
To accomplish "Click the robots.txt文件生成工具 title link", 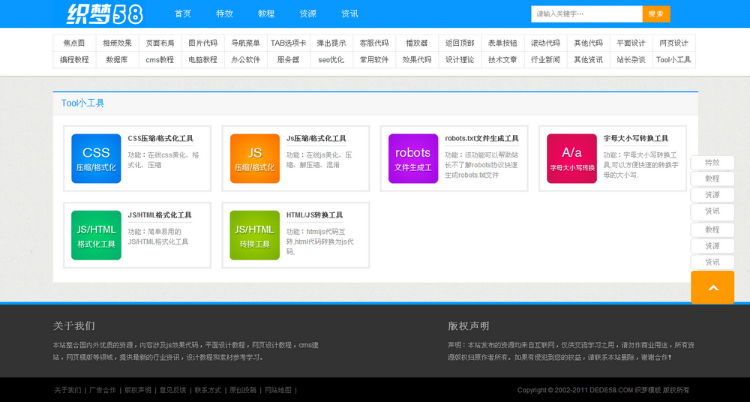I will click(x=482, y=138).
